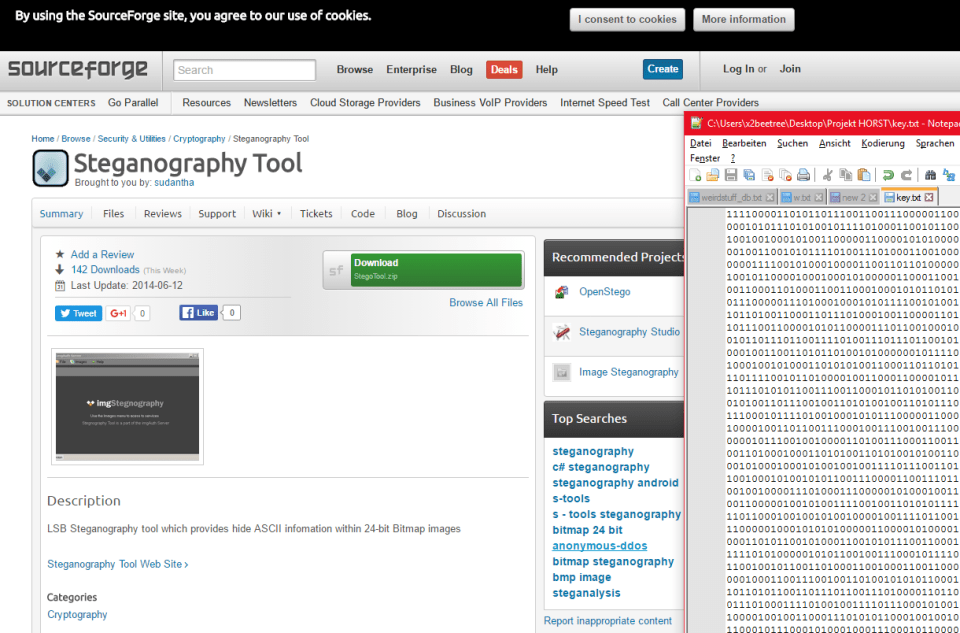Image resolution: width=960 pixels, height=633 pixels.
Task: Open the Fenster menu in Notepad++
Action: (705, 158)
